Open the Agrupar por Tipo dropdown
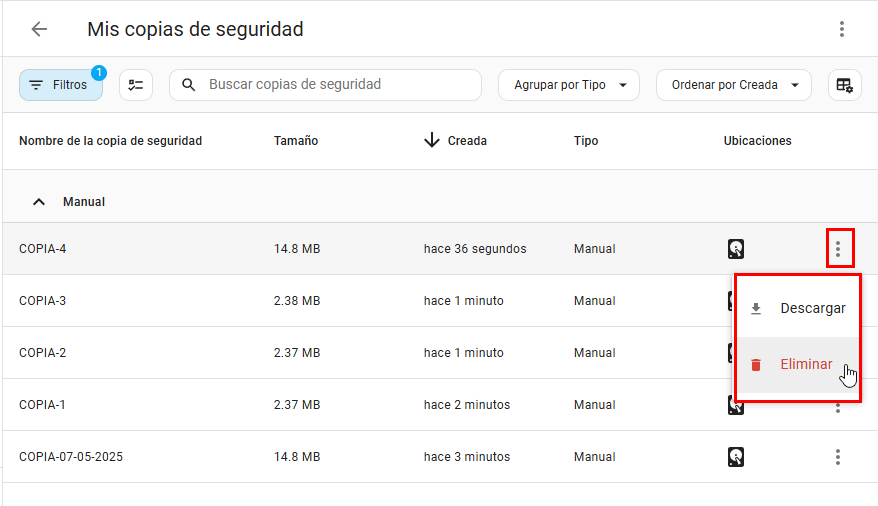Screen dimensions: 878x506 click(568, 85)
